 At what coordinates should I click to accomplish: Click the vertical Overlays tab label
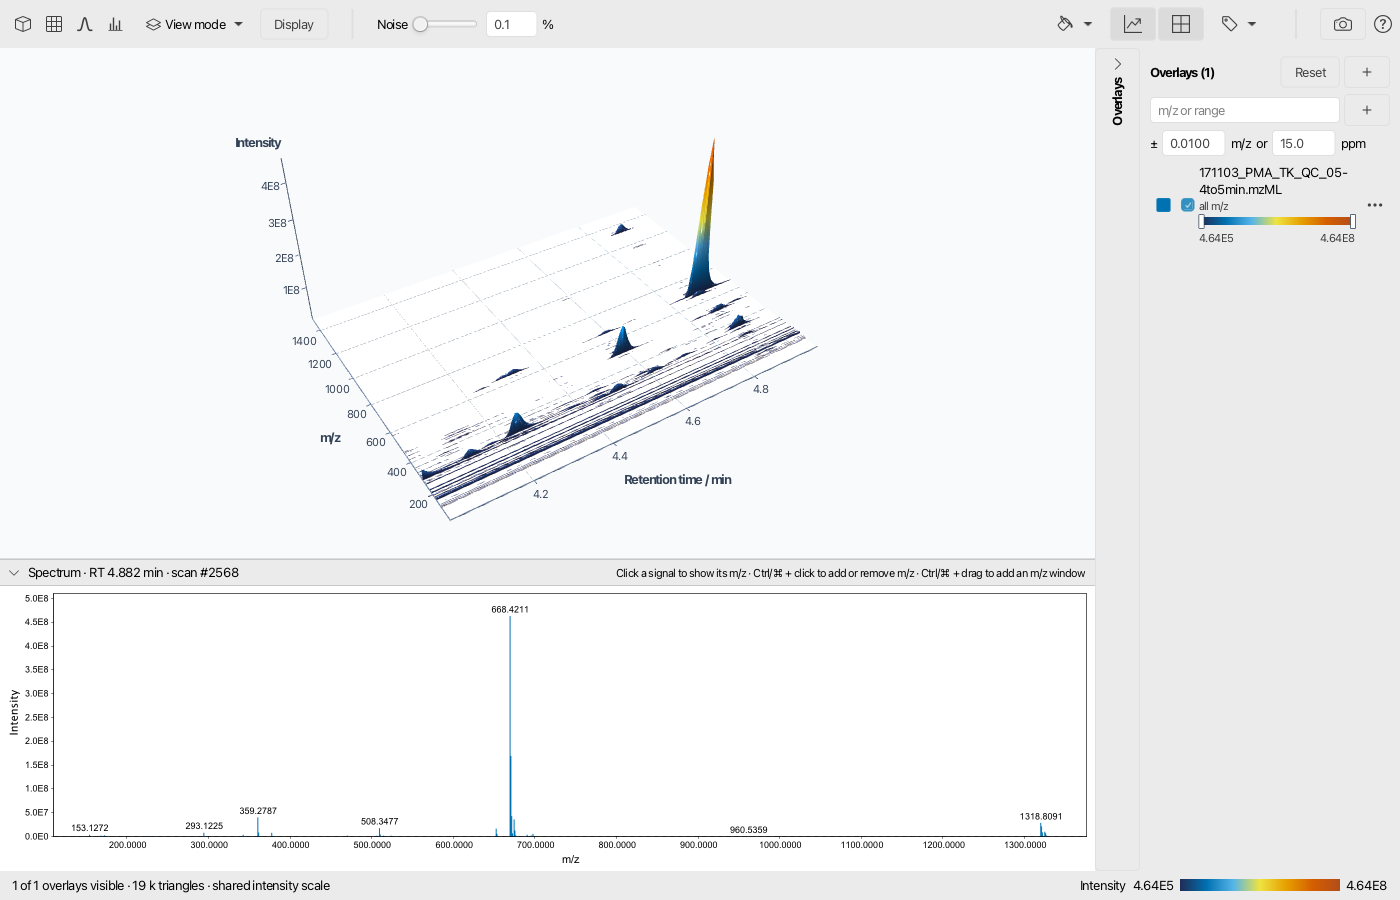point(1118,101)
